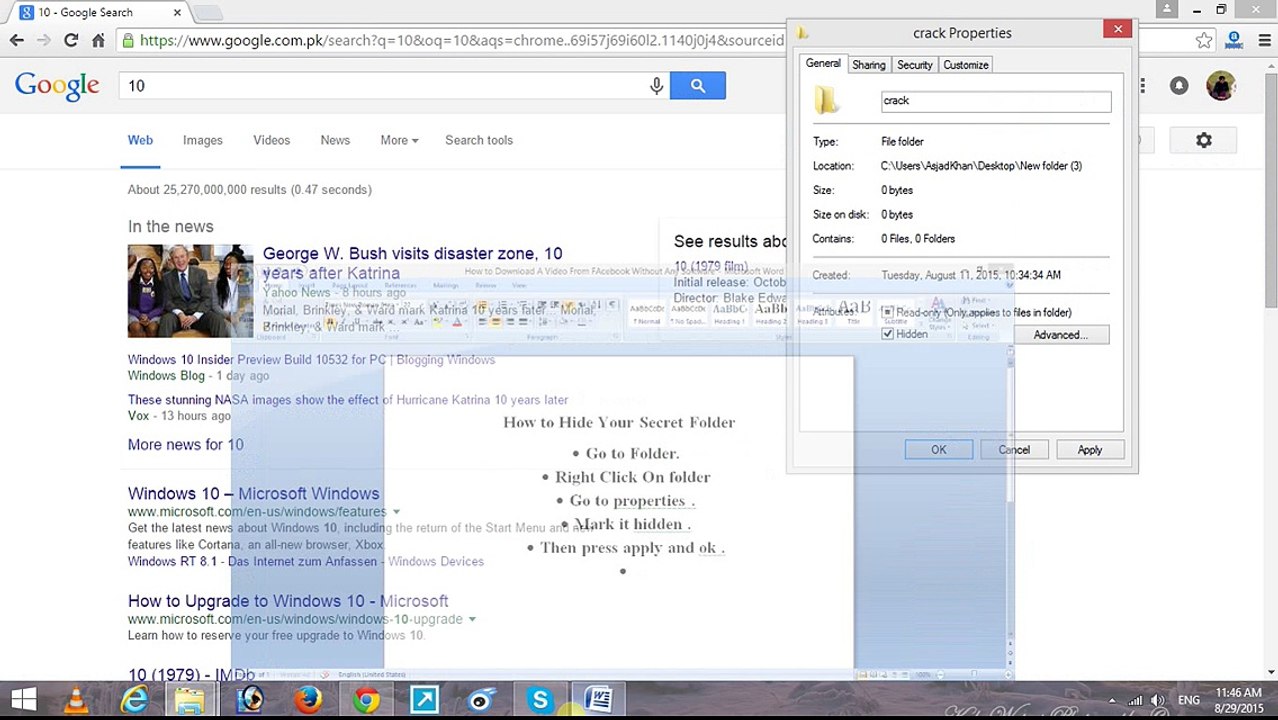Launch VLC media player from taskbar
Viewport: 1278px width, 720px height.
pos(76,699)
